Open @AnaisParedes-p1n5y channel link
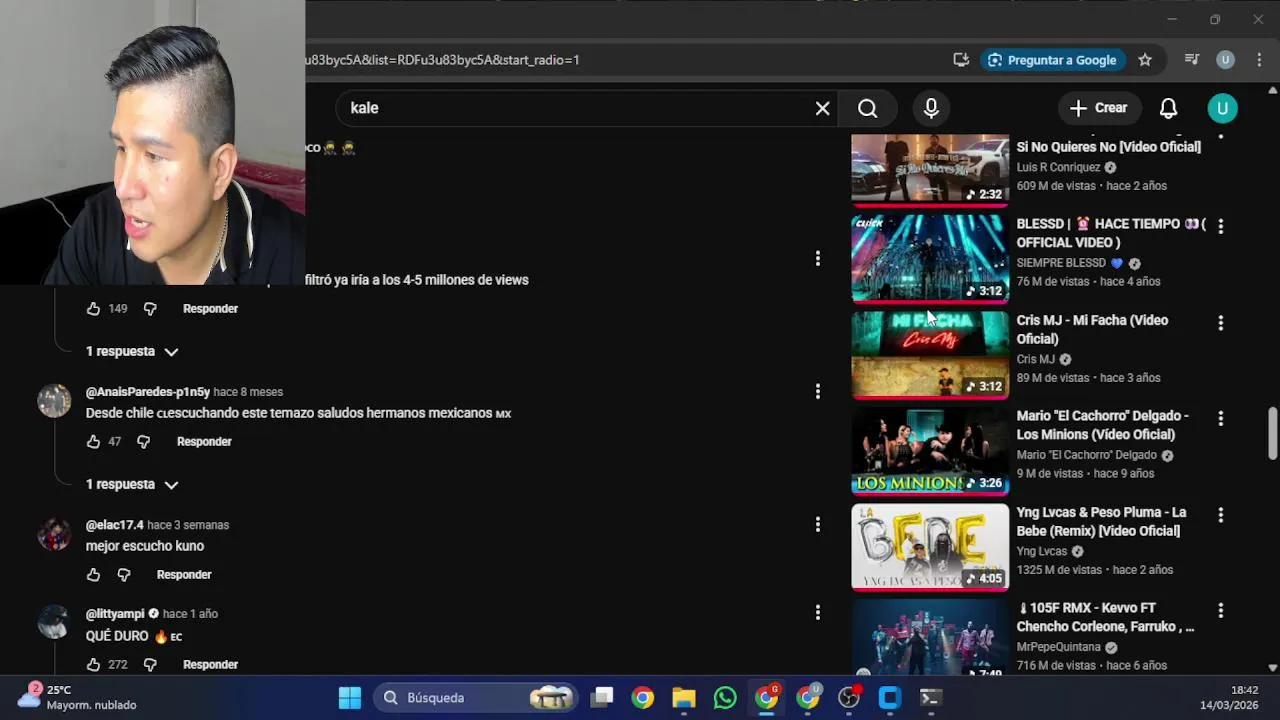This screenshot has width=1280, height=720. click(148, 392)
